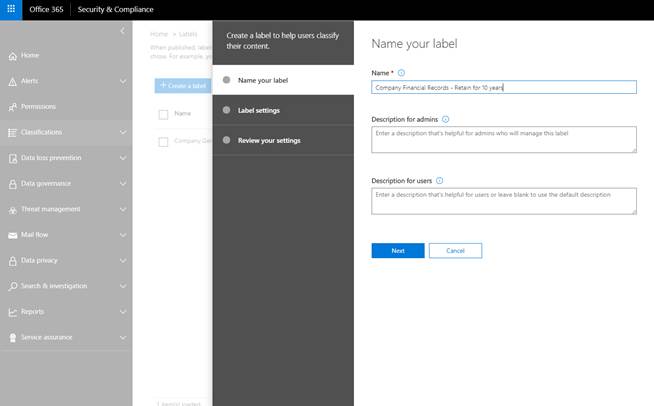Check the Name column header checkbox
Image resolution: width=654 pixels, height=406 pixels.
tap(163, 114)
